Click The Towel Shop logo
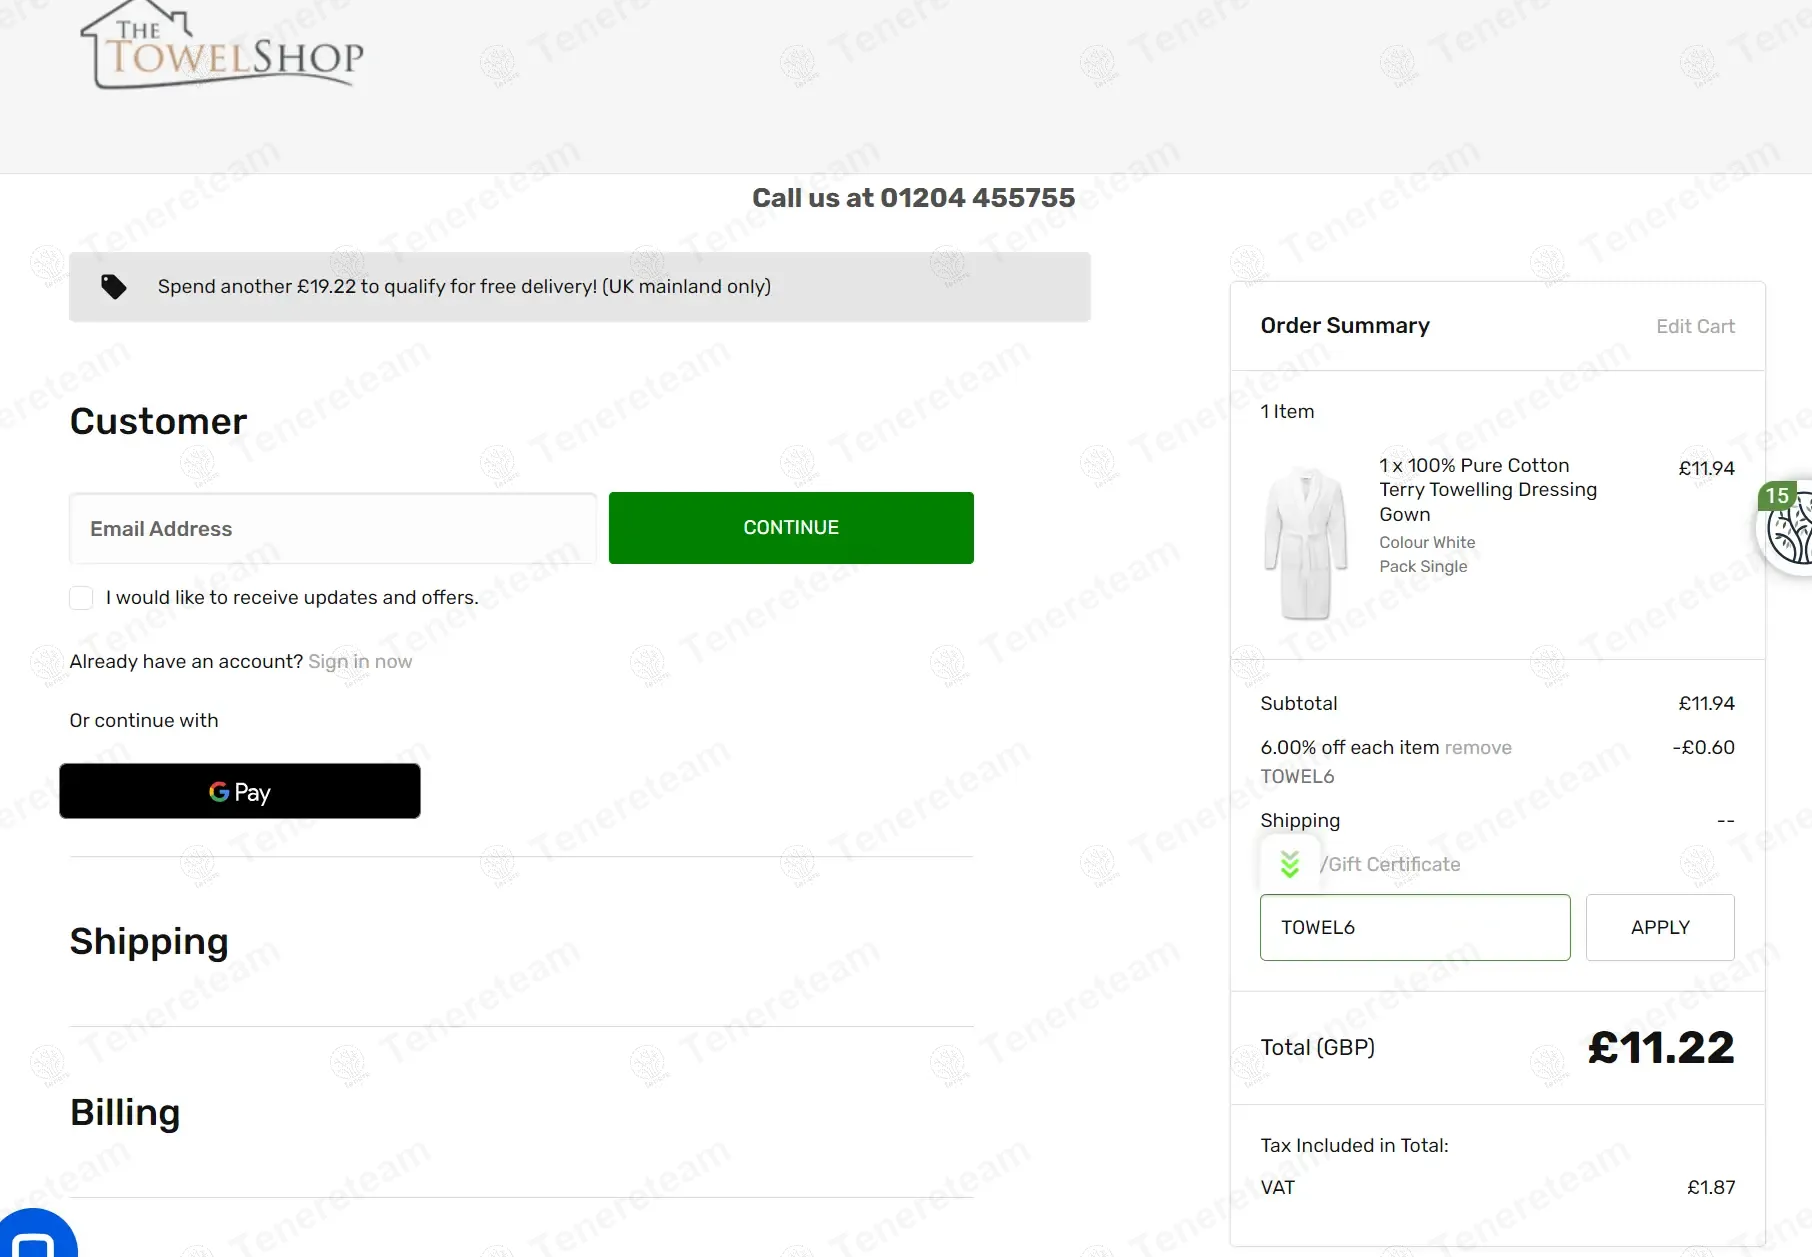 click(x=222, y=46)
